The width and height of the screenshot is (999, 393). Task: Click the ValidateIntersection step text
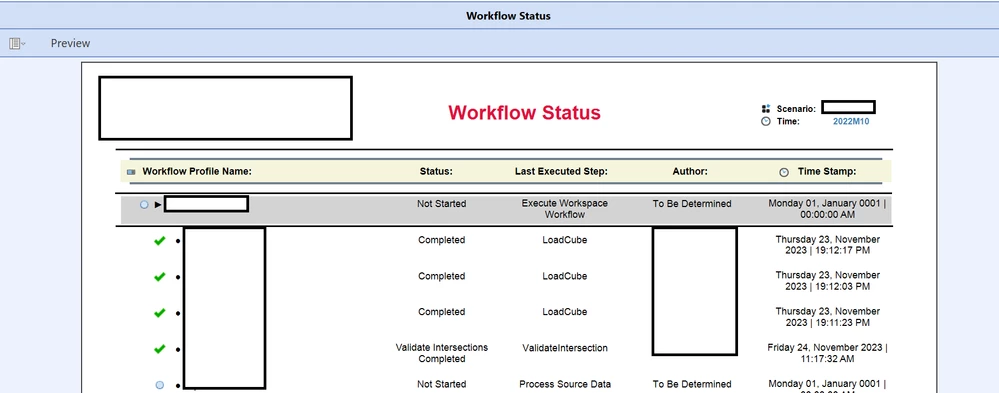[x=564, y=348]
